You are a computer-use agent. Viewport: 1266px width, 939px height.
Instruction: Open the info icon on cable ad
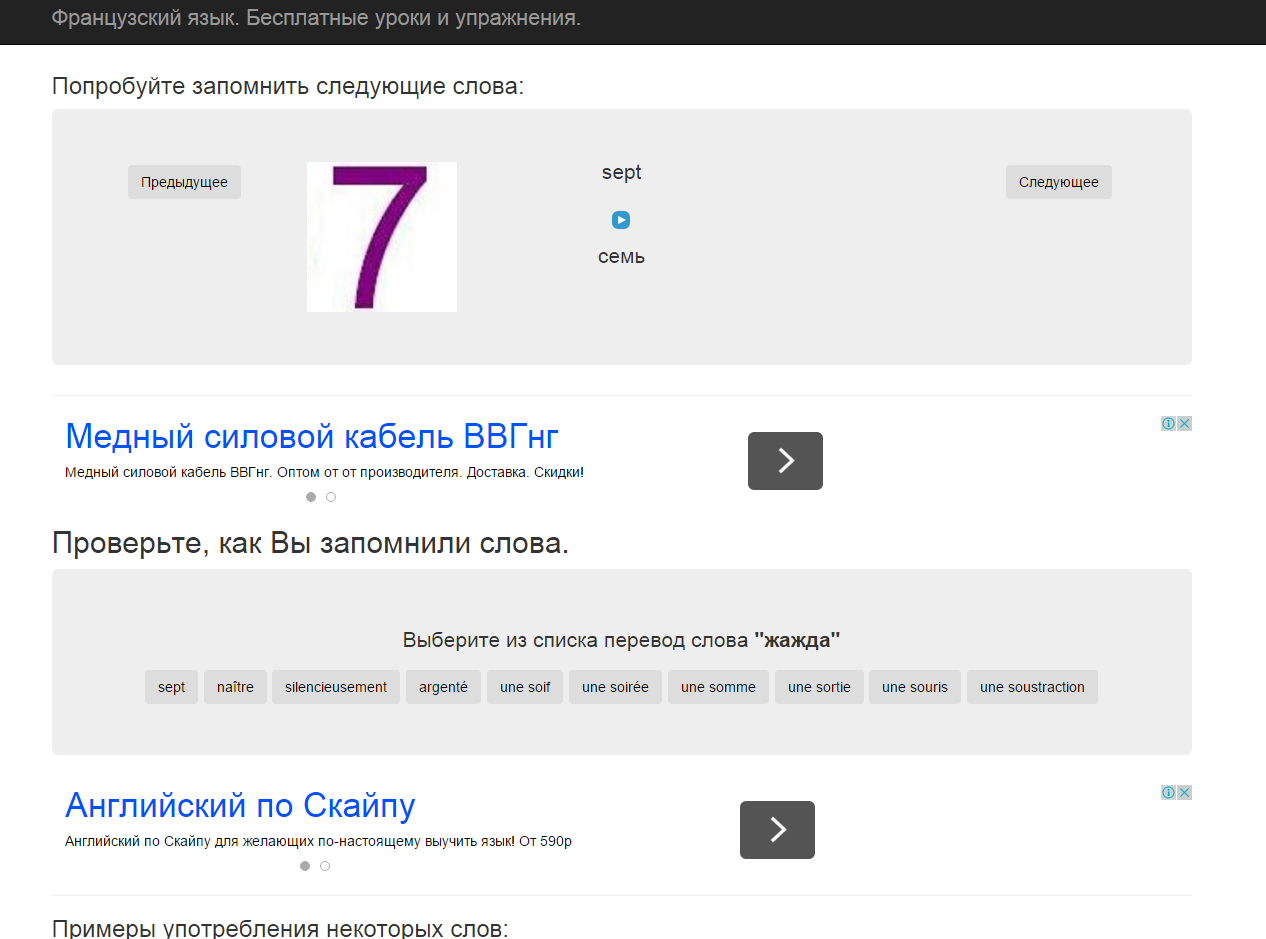point(1168,424)
